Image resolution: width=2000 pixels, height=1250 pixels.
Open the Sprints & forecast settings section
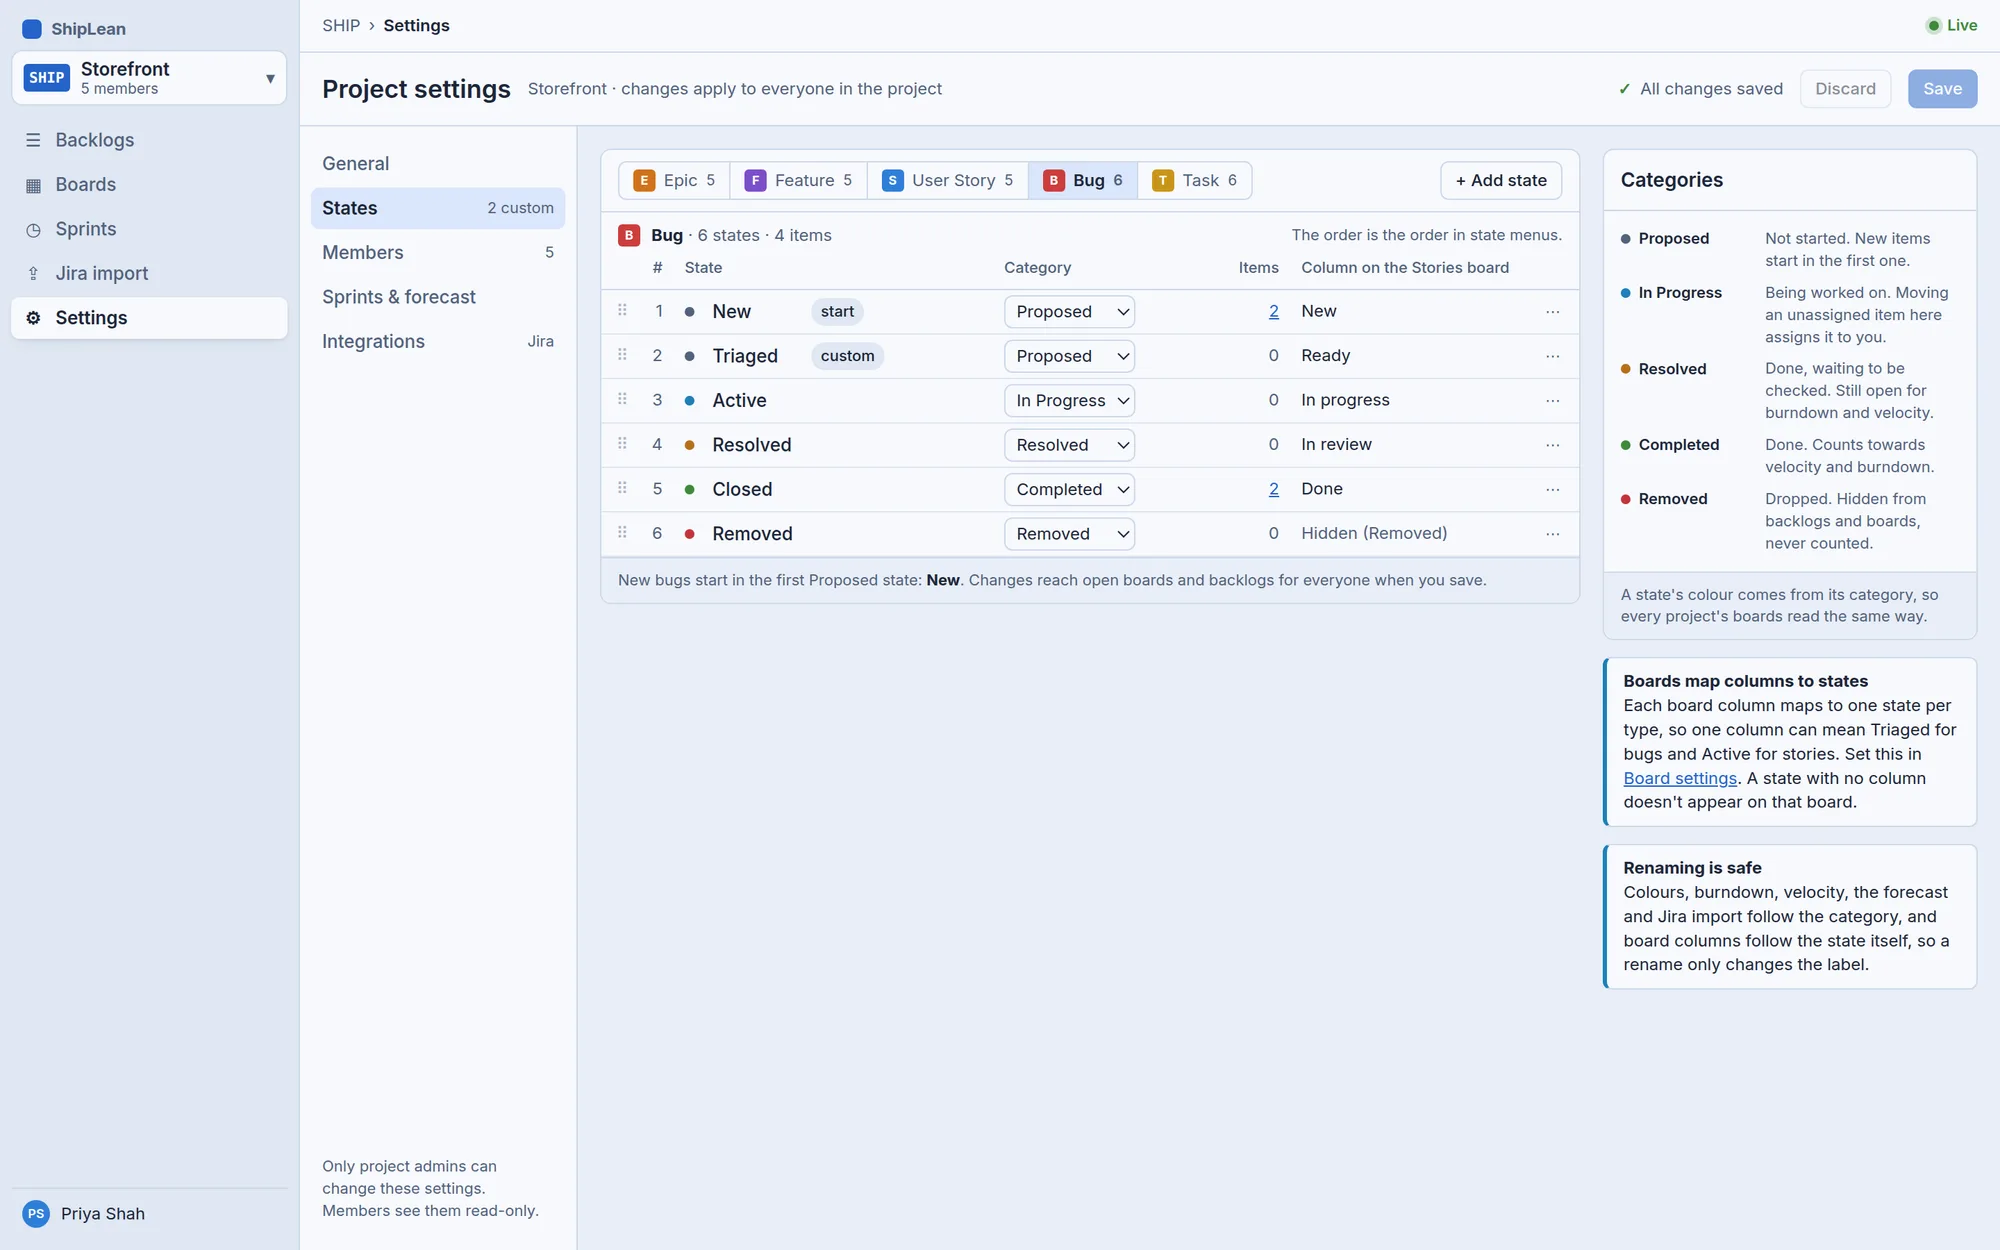[438, 297]
